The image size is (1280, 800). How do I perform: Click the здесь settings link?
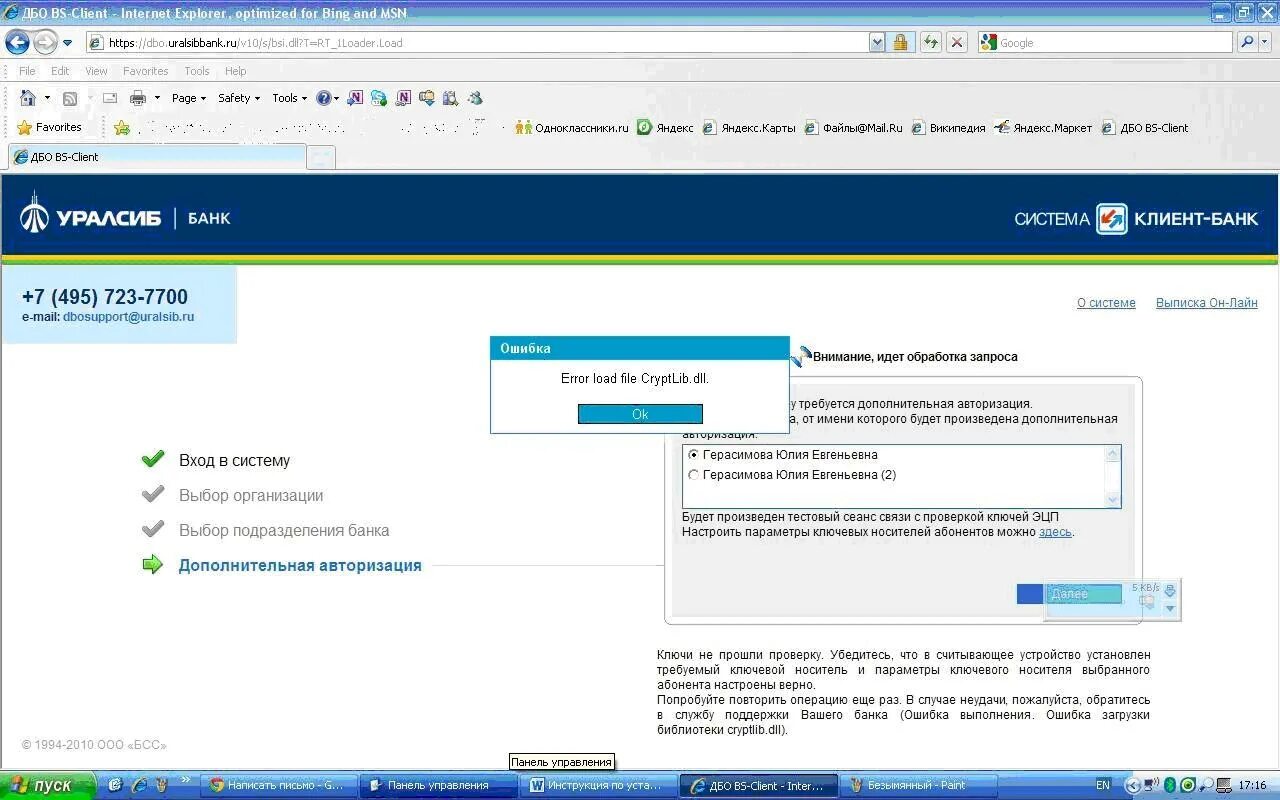1055,532
